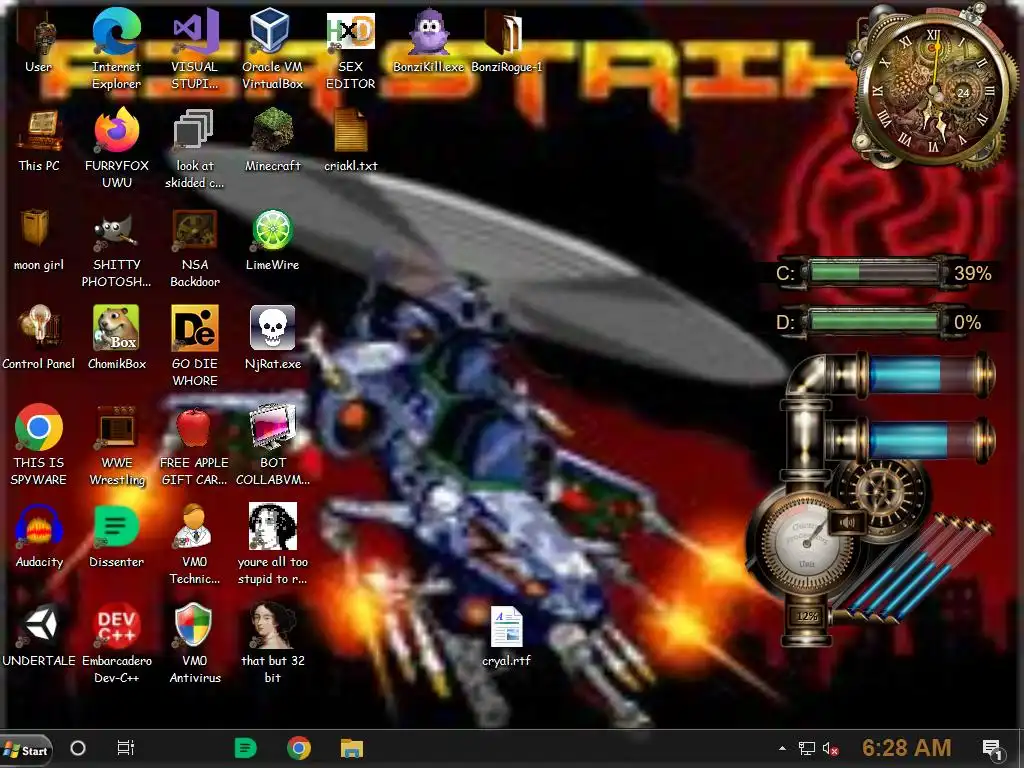Screen dimensions: 1024x768
Task: Open the notification center icon
Action: point(992,750)
